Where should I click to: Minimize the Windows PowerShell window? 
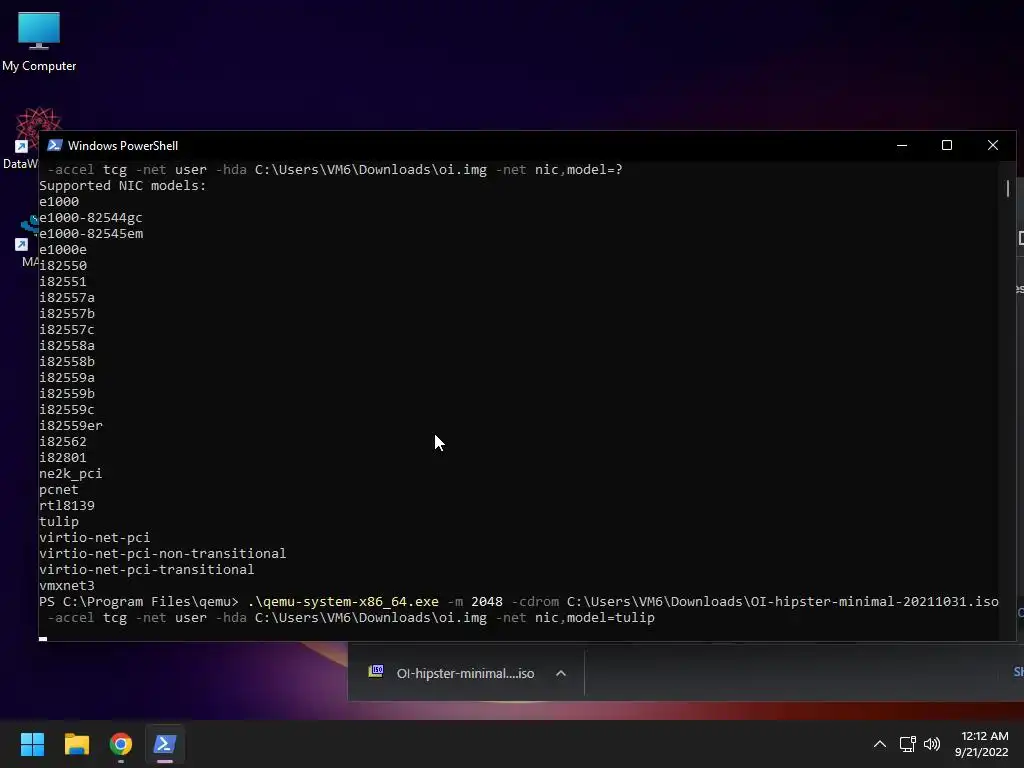pos(902,145)
